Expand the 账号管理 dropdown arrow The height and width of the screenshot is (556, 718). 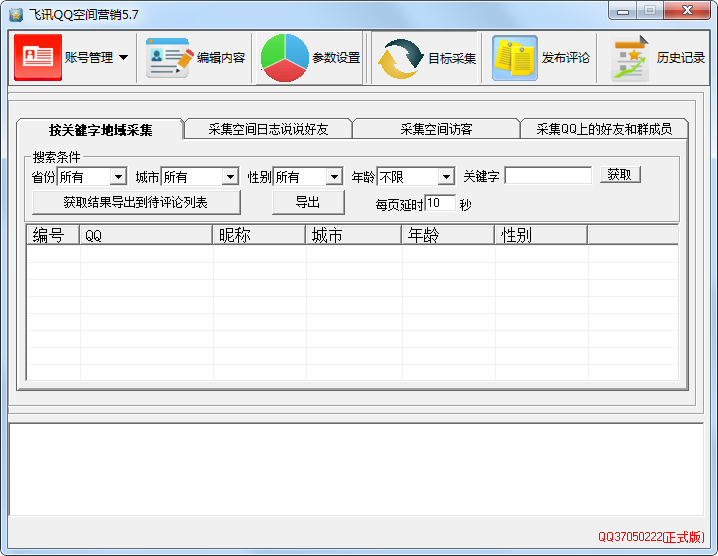123,58
